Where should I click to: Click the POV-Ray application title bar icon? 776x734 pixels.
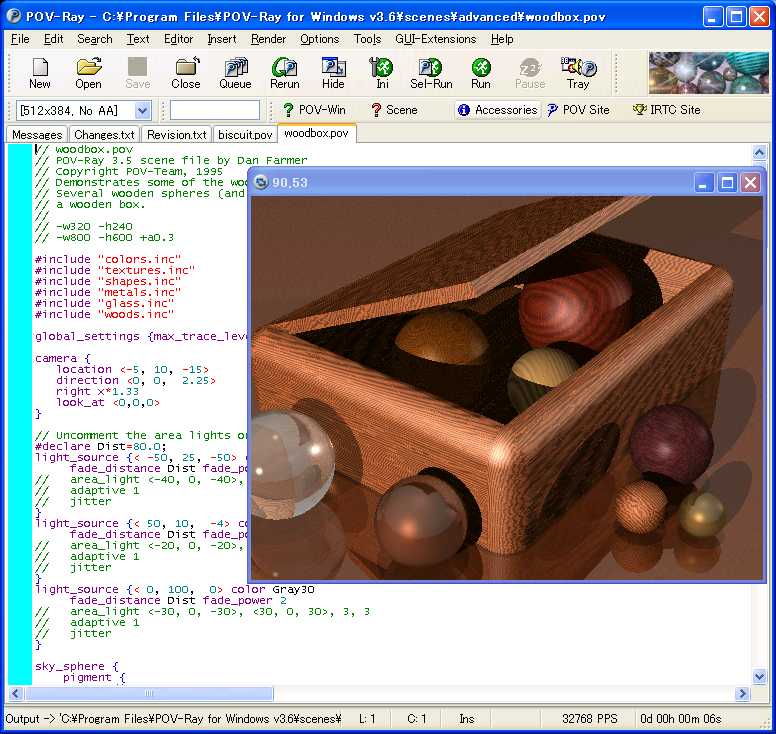coord(13,16)
